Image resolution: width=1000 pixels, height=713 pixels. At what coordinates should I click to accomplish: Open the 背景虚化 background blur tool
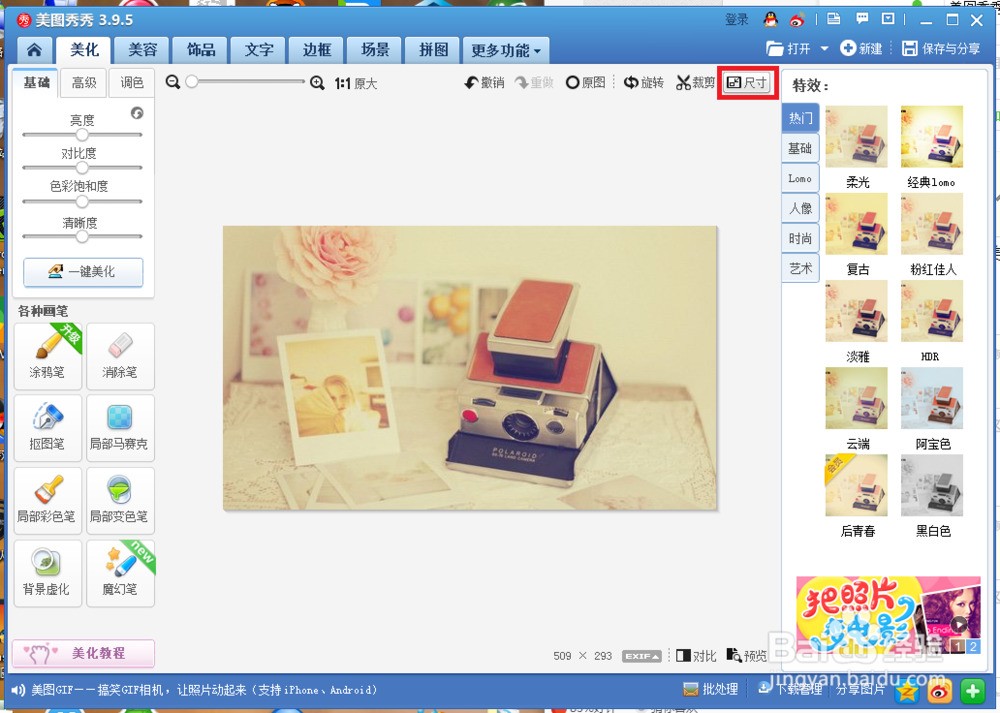coord(48,573)
